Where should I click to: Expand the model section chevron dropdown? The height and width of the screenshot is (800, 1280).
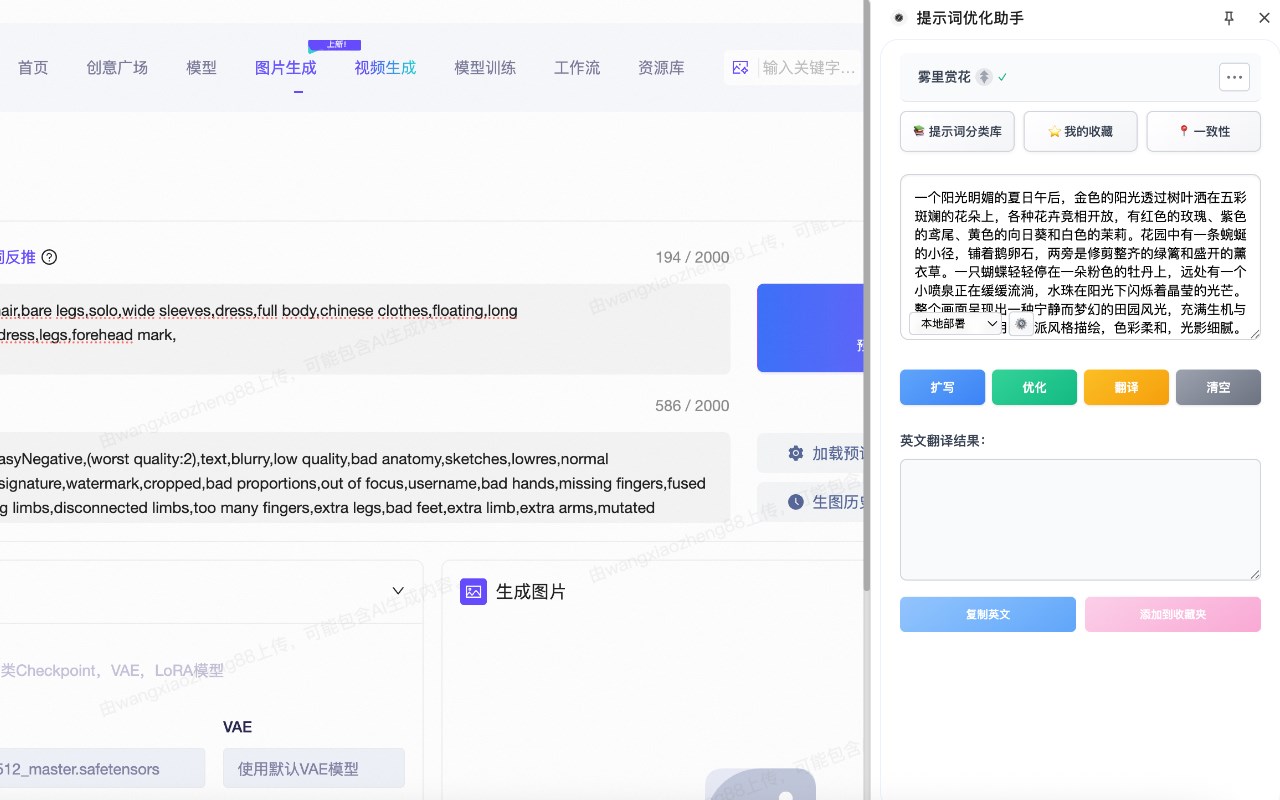click(x=398, y=591)
